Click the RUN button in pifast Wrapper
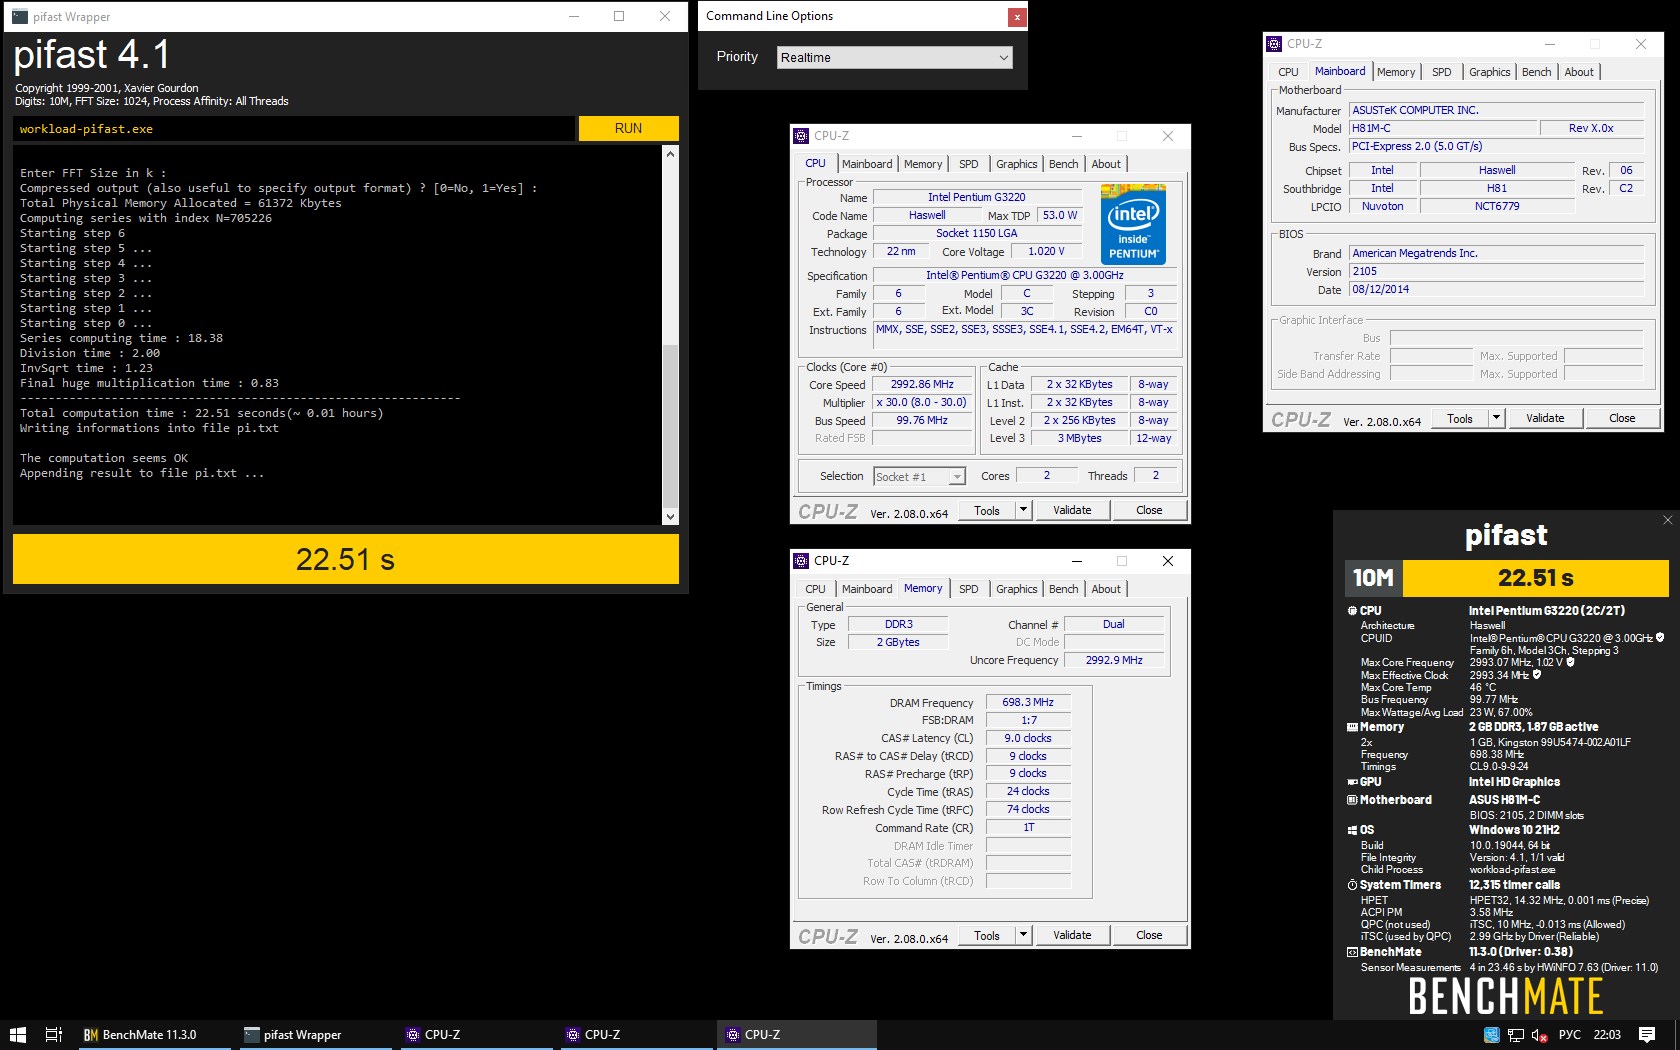The image size is (1680, 1050). [x=628, y=128]
